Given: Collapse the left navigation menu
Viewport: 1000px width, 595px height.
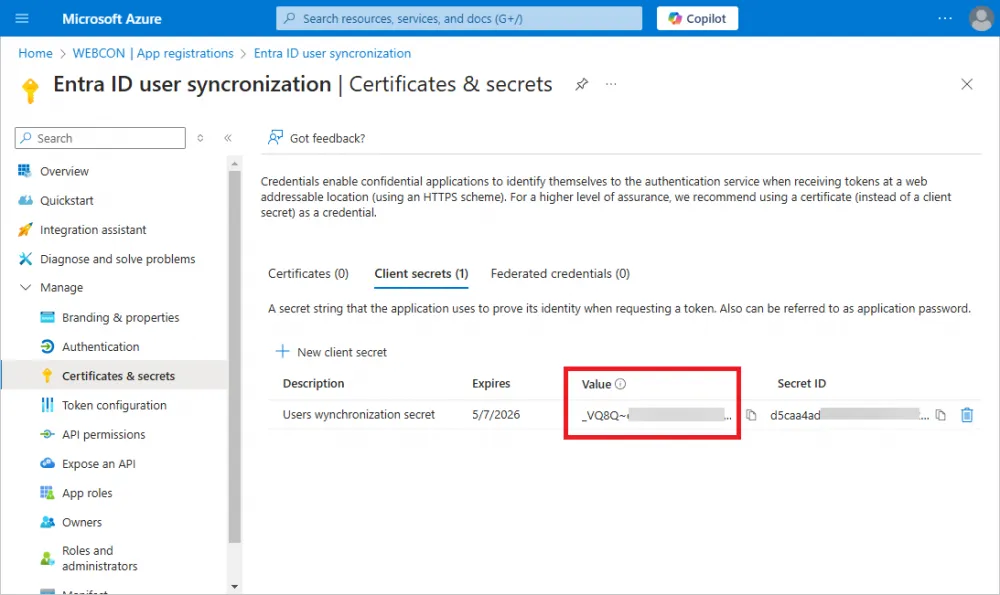Looking at the screenshot, I should tap(228, 138).
